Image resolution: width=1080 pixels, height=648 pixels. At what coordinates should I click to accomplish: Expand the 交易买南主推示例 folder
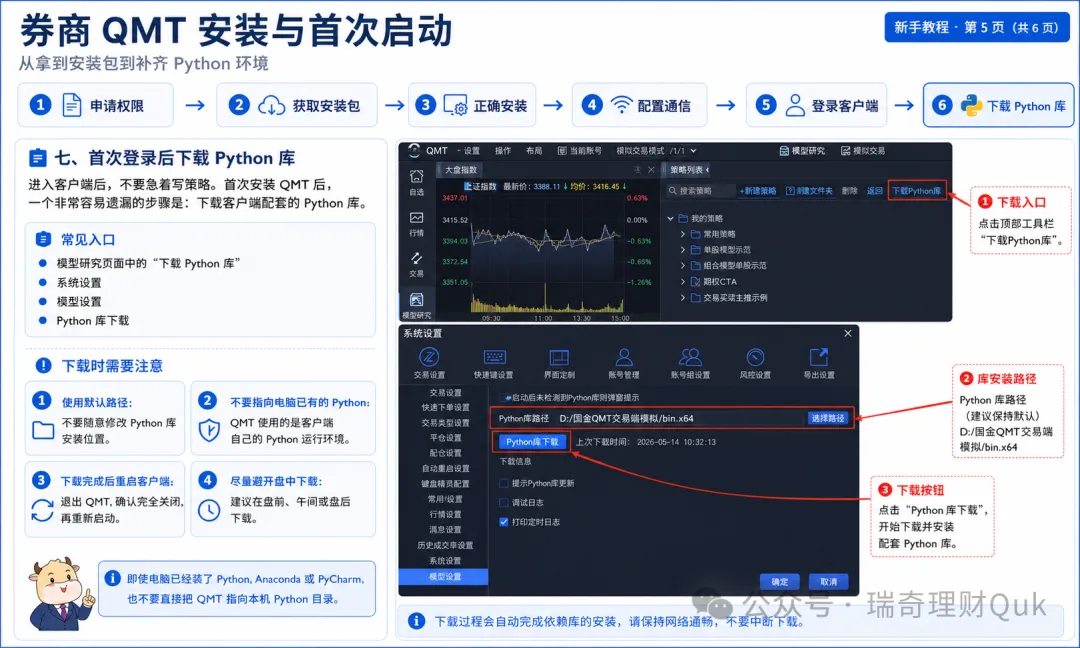[683, 298]
